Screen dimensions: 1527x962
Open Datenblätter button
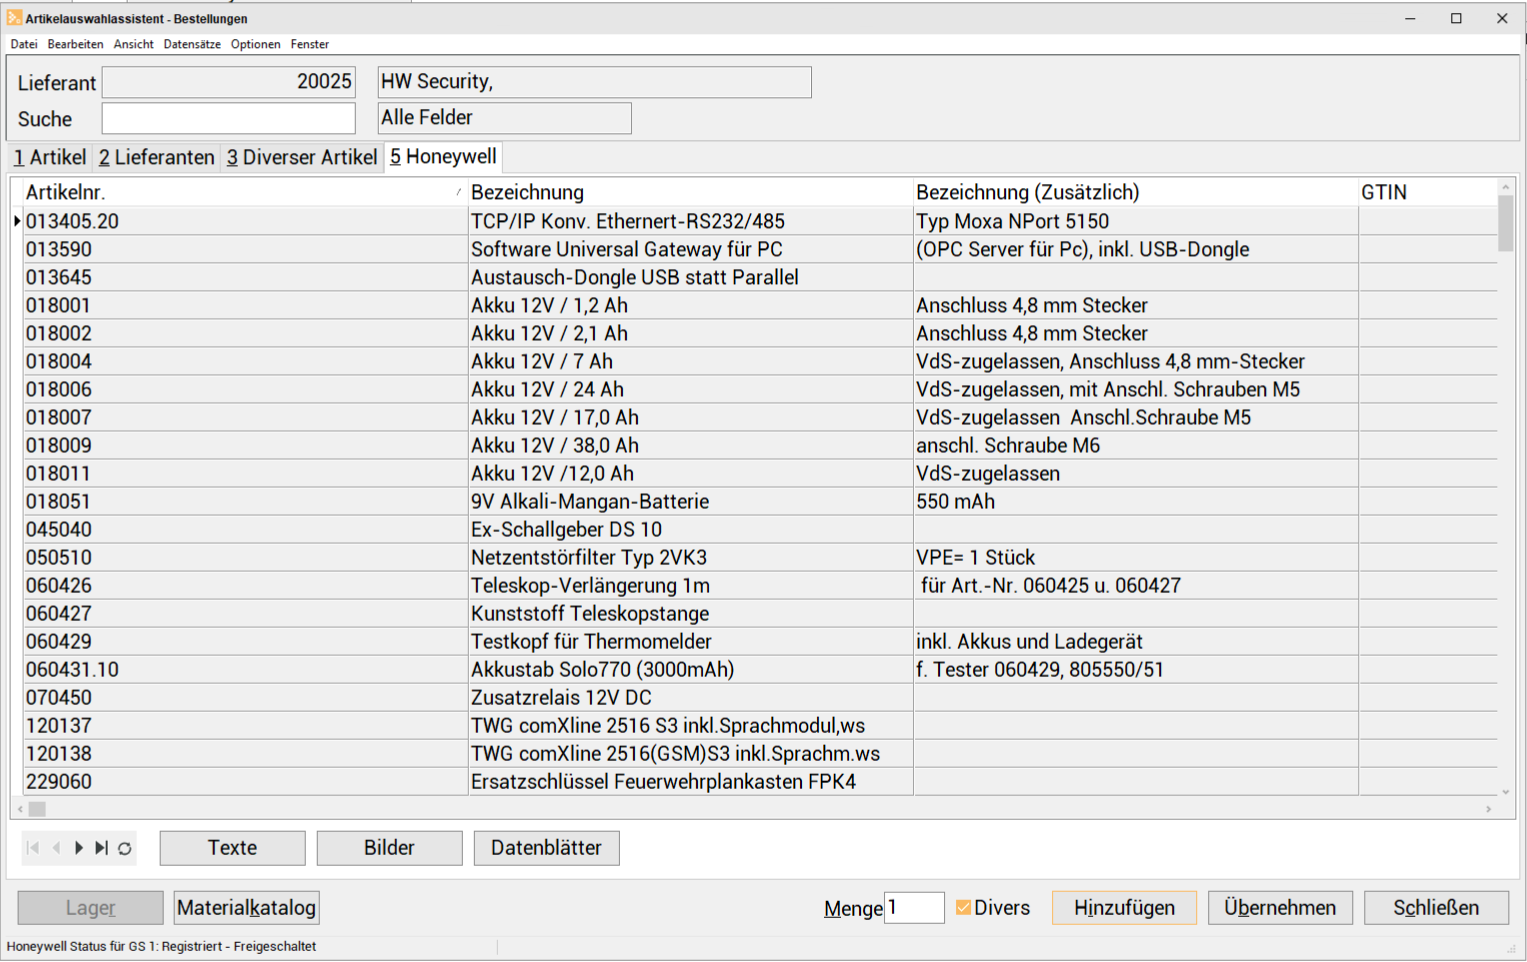coord(546,848)
